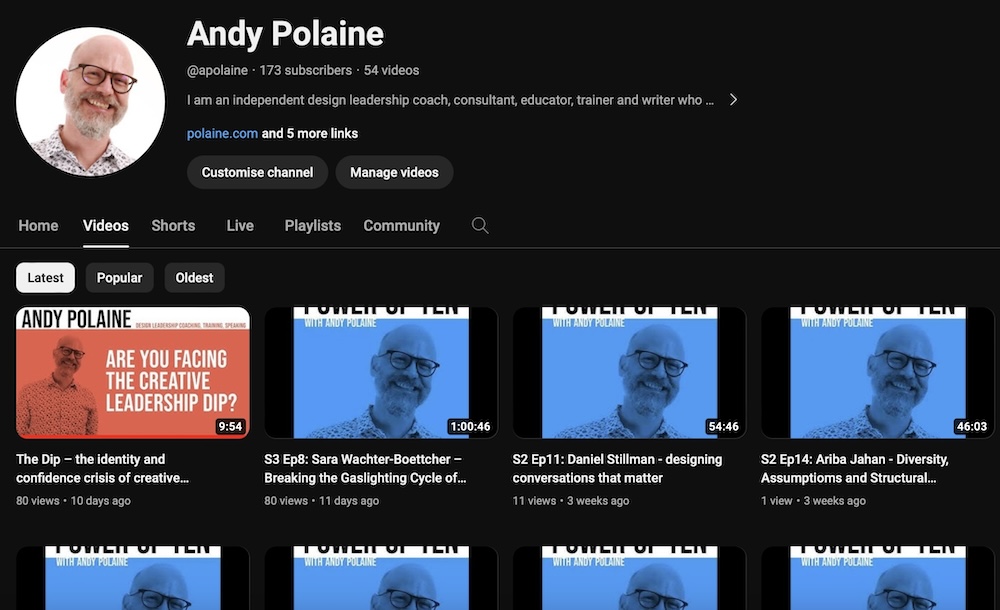The width and height of the screenshot is (1000, 610).
Task: Open the polaine.com link
Action: (222, 133)
